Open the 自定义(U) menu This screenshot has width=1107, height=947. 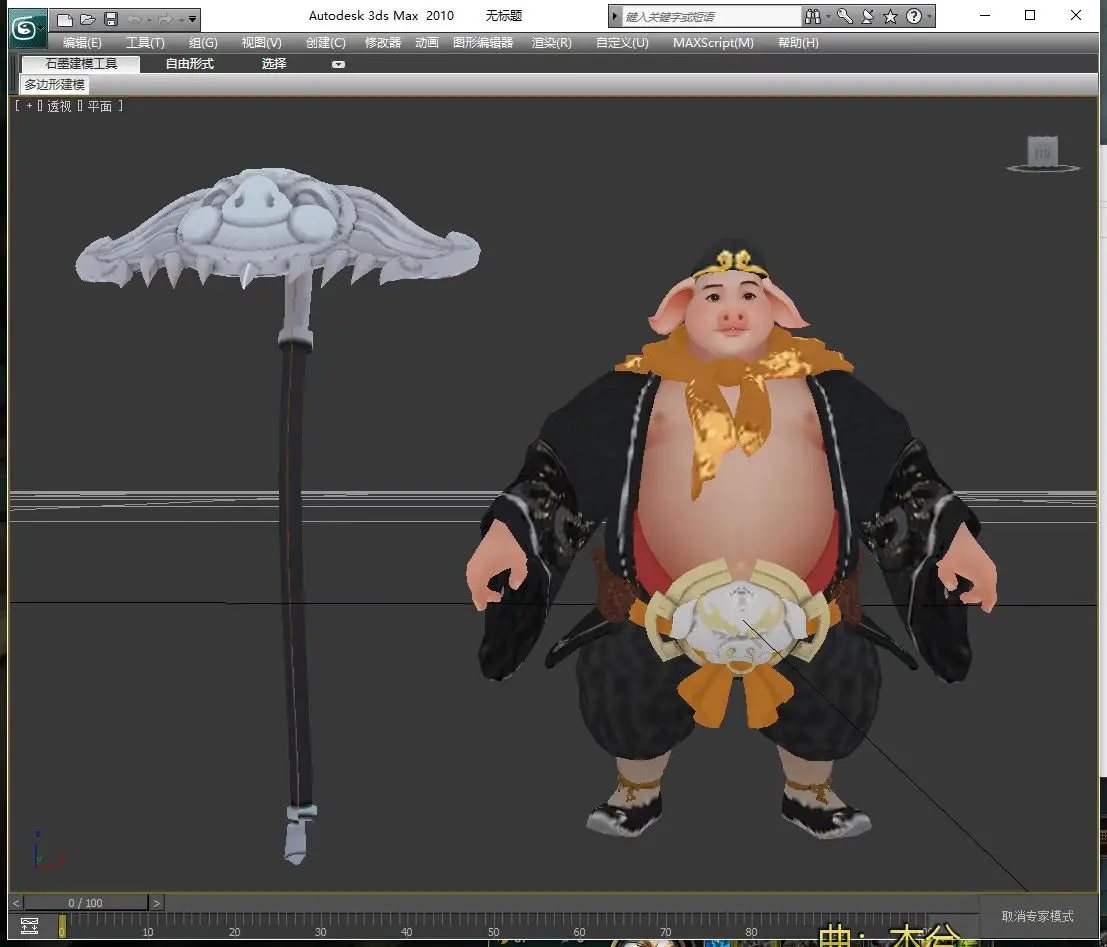tap(622, 43)
